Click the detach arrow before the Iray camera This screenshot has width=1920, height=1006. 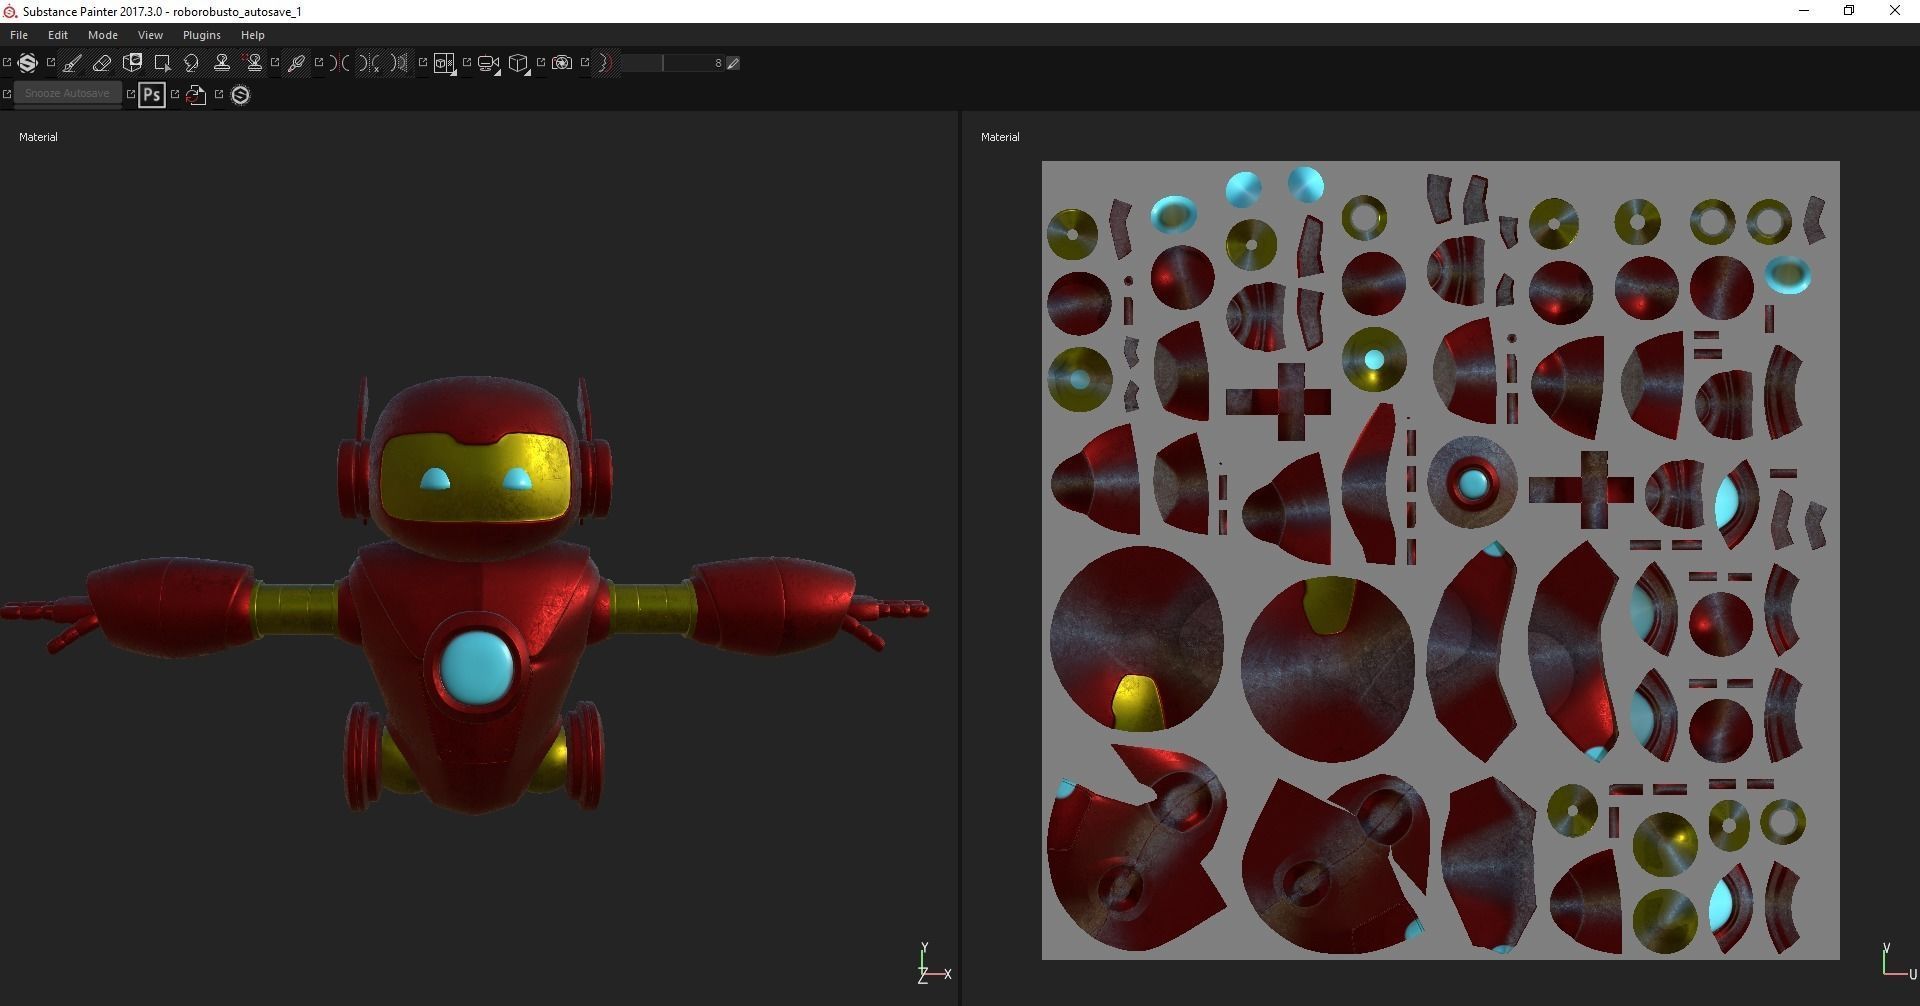click(x=541, y=62)
